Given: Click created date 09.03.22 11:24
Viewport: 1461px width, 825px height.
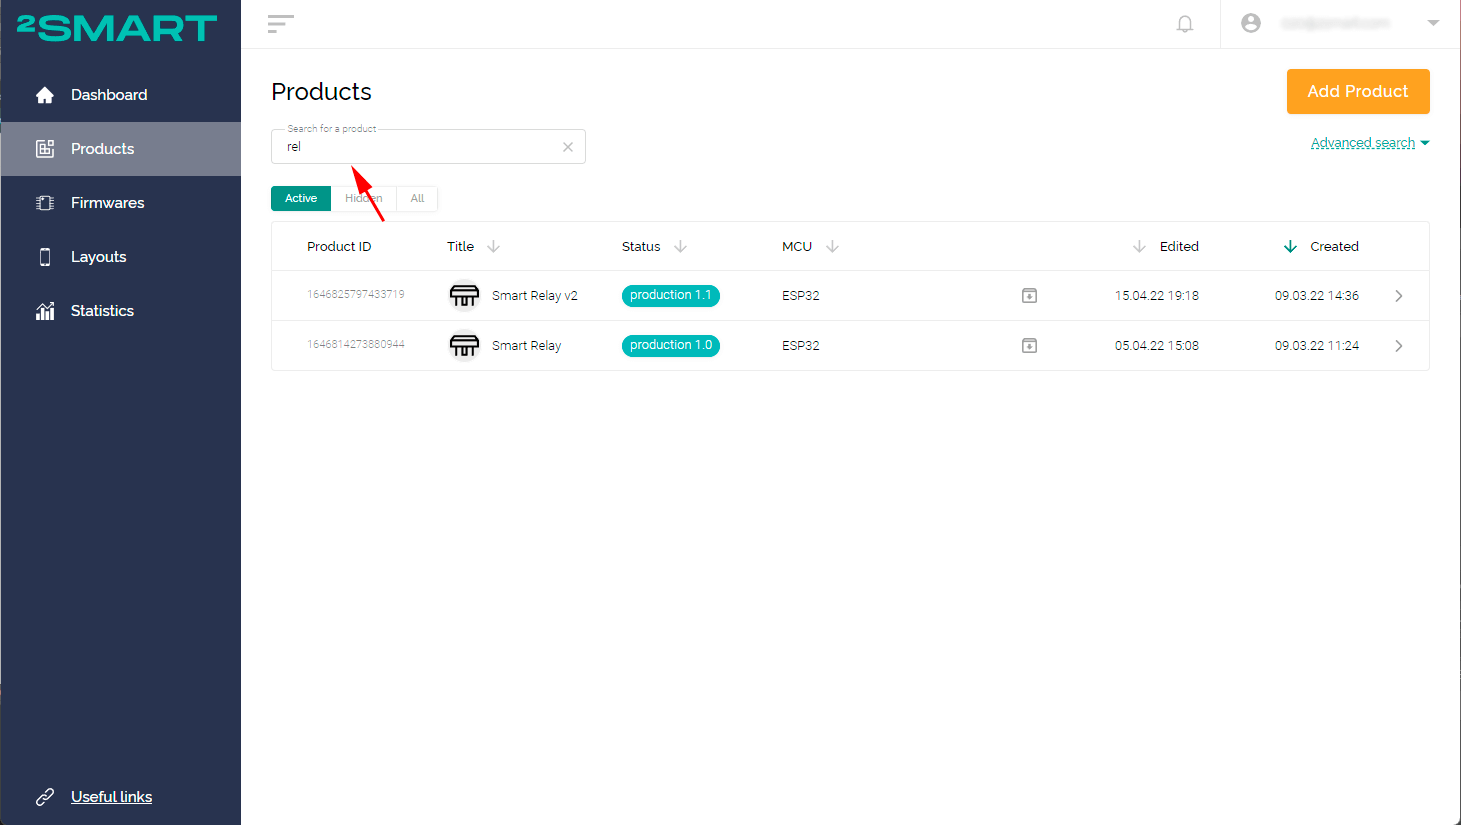Looking at the screenshot, I should pyautogui.click(x=1317, y=346).
